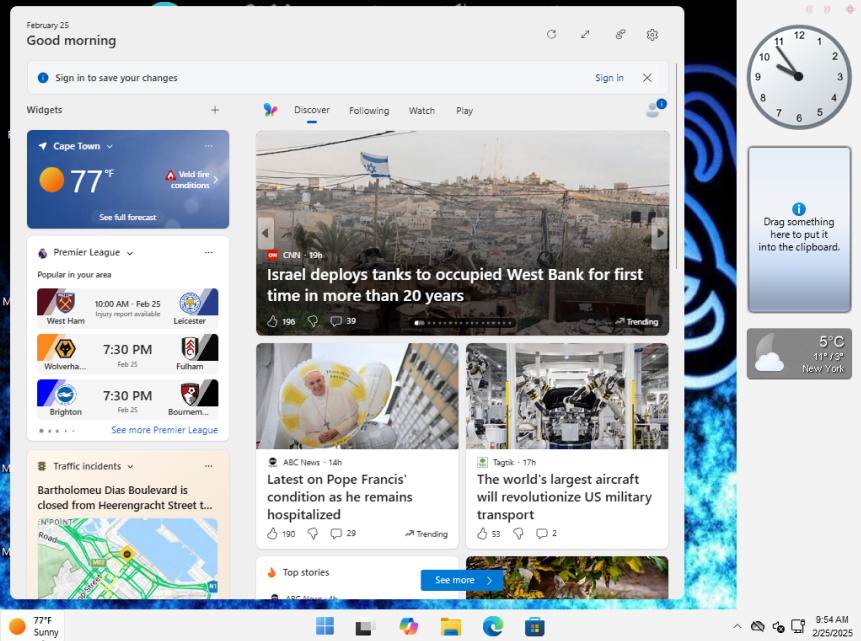Open taskbar weather widget 77°F Sunny
Viewport: 861px width, 641px height.
[33, 626]
